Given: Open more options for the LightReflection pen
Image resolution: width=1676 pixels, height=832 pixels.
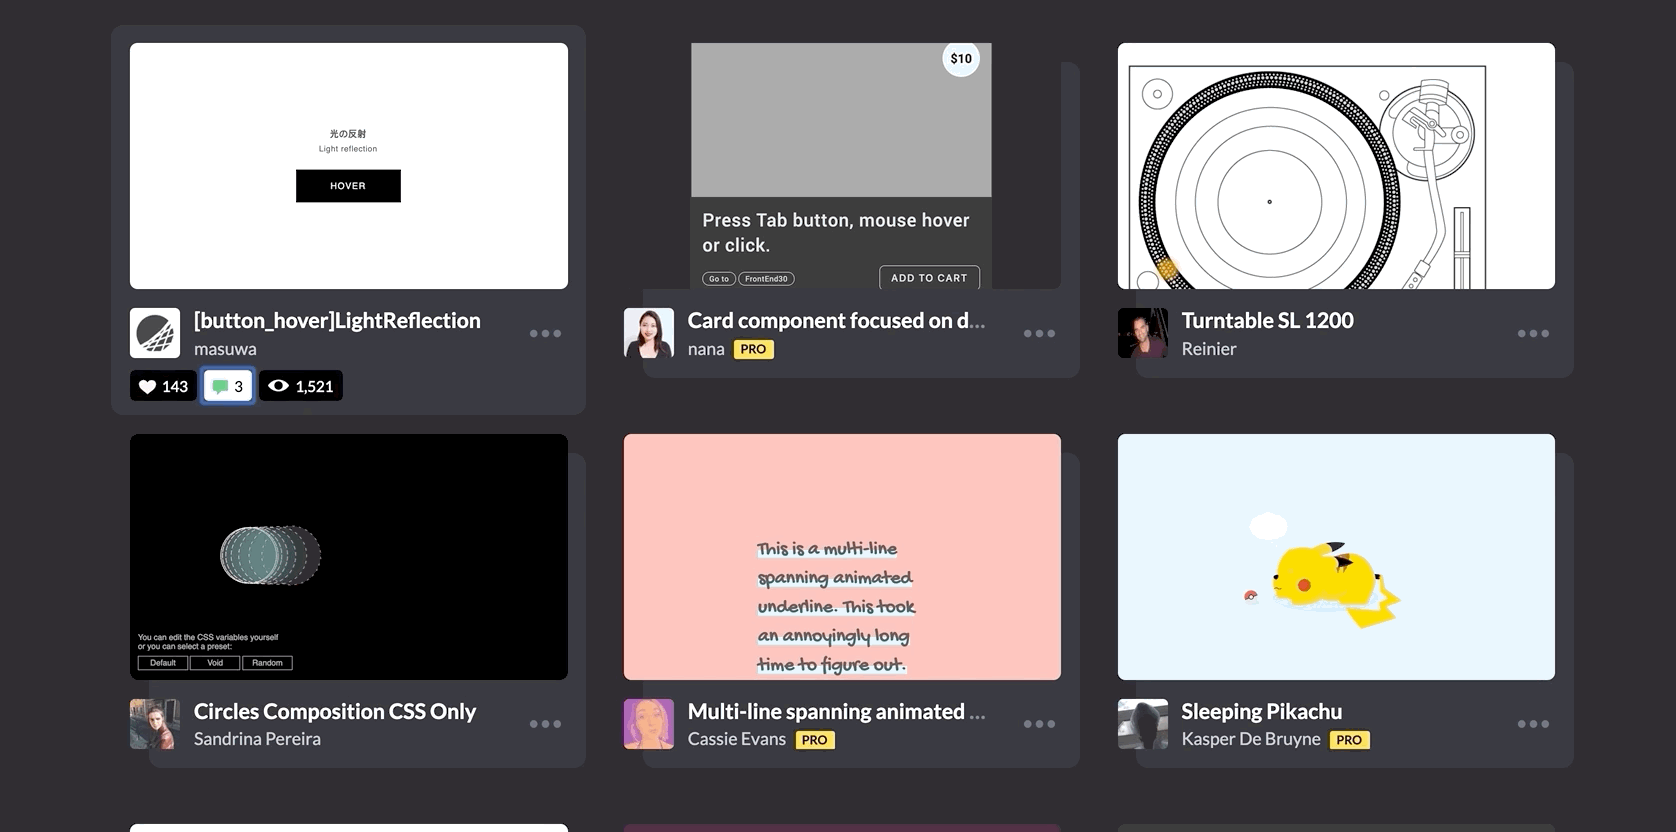Looking at the screenshot, I should tap(545, 333).
